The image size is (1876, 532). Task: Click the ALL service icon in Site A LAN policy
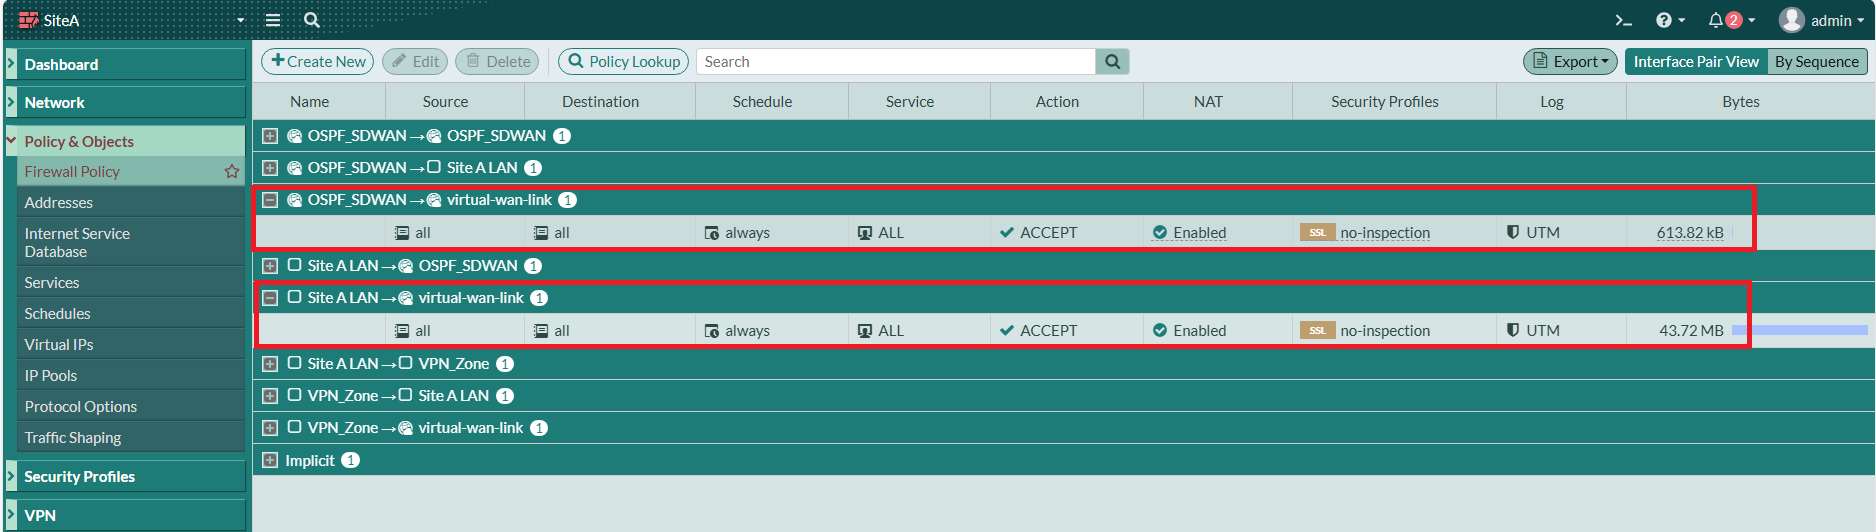point(865,331)
